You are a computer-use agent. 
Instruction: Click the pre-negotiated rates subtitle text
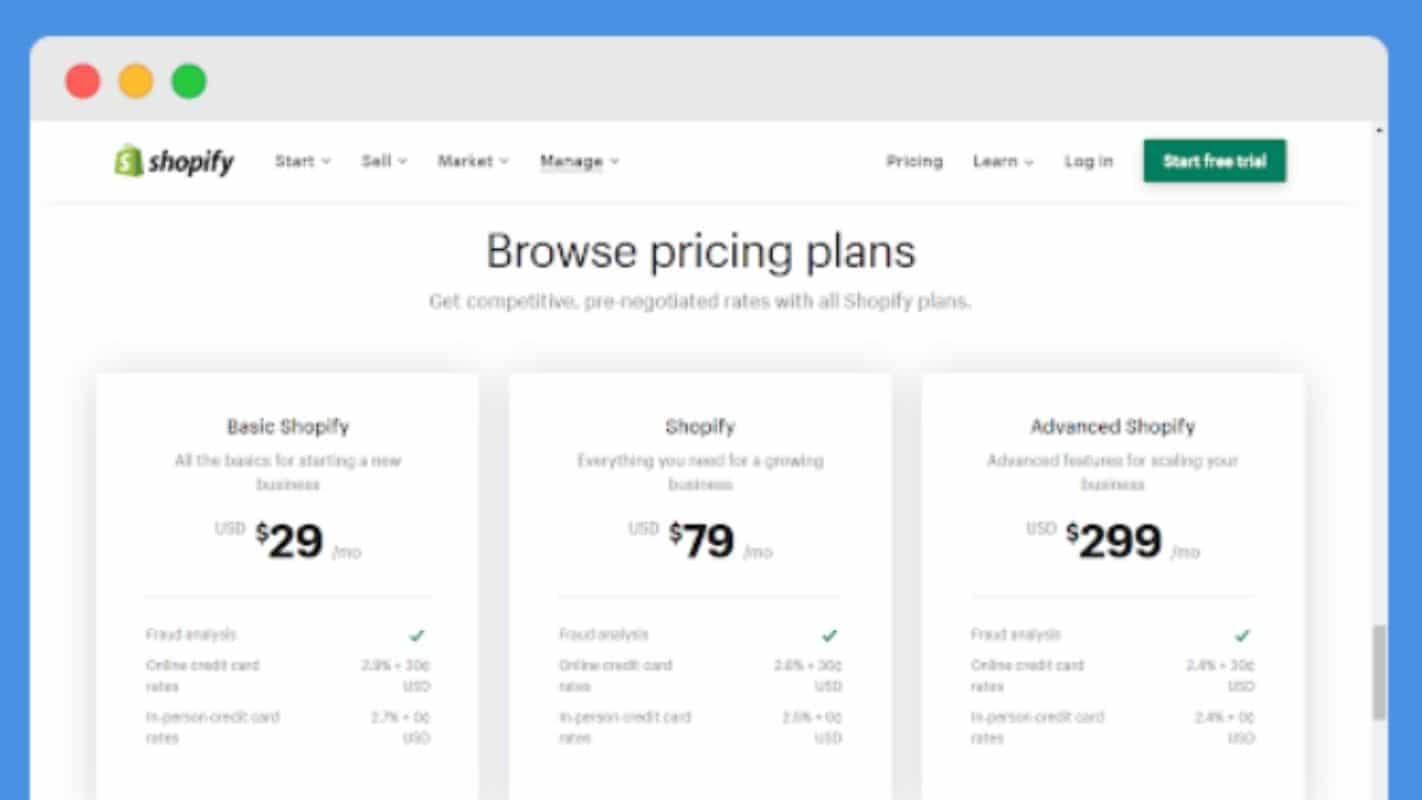pyautogui.click(x=700, y=301)
